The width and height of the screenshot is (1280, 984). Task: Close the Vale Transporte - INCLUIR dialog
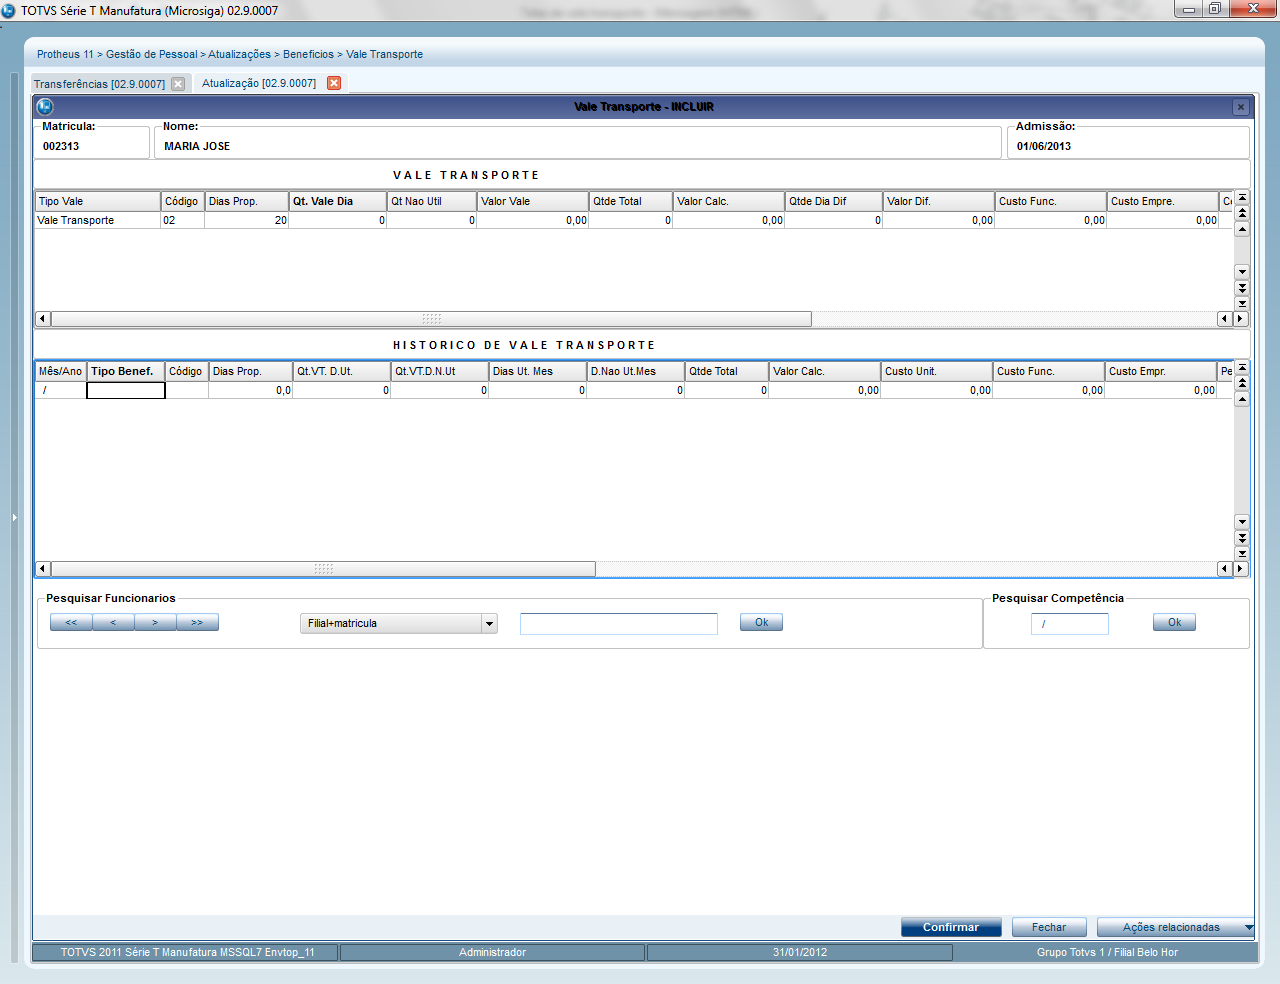pyautogui.click(x=1241, y=107)
